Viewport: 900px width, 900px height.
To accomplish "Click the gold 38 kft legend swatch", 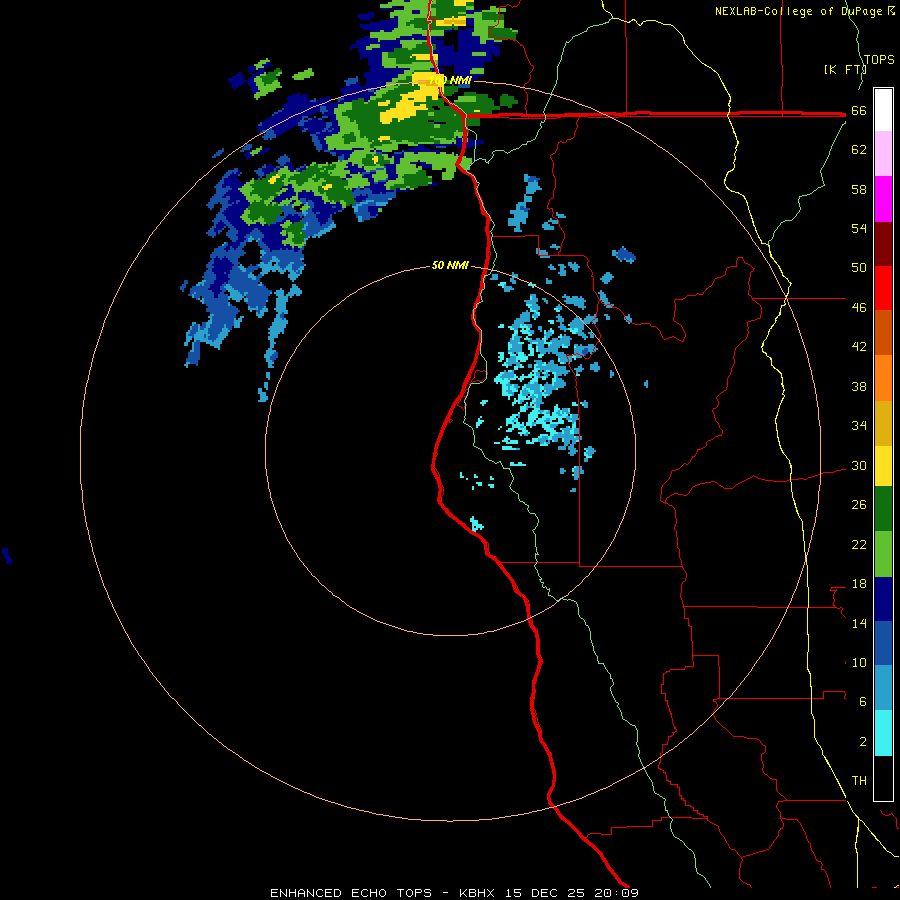I will (883, 423).
